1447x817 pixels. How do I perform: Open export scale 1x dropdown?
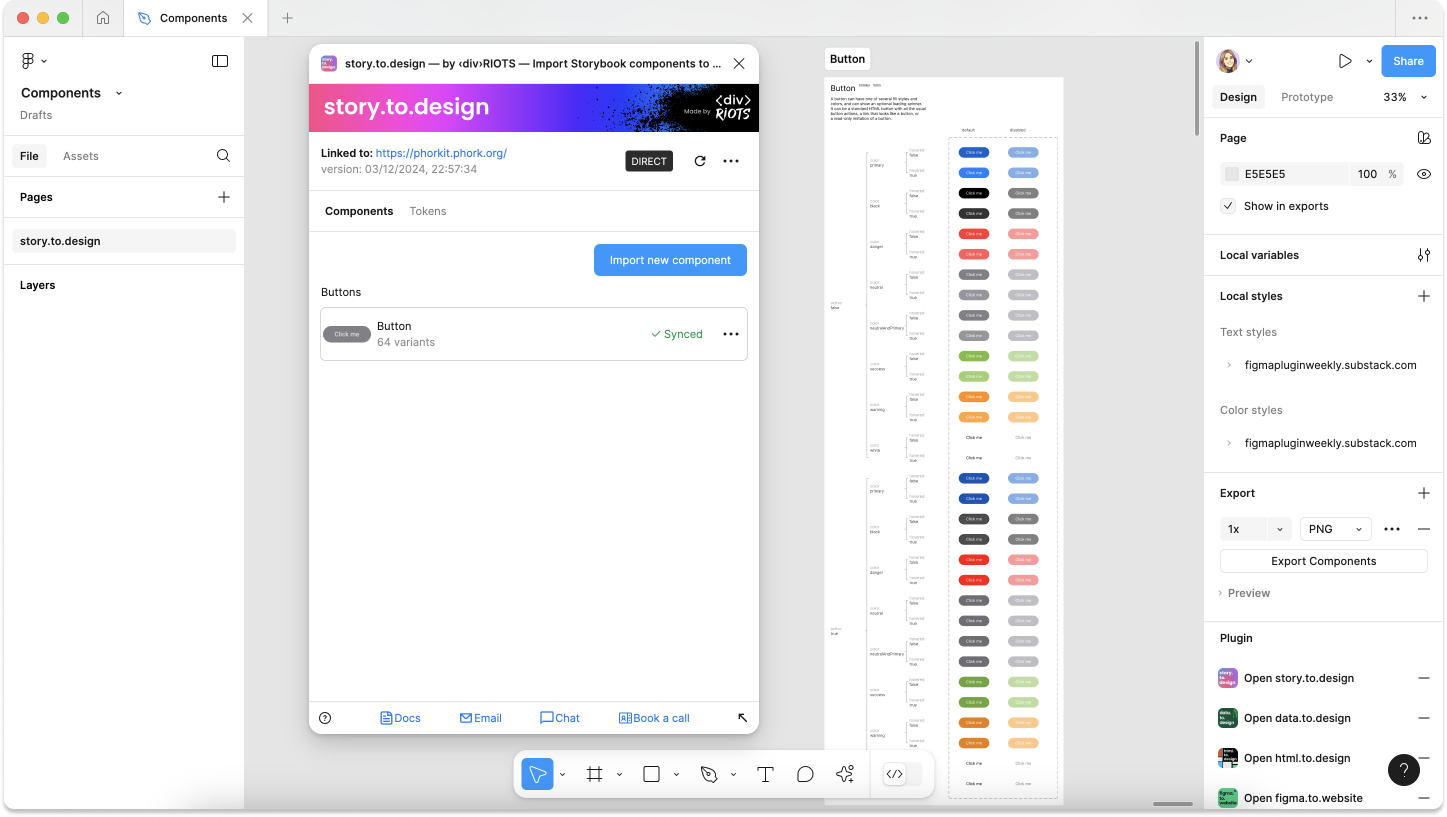pyautogui.click(x=1256, y=529)
